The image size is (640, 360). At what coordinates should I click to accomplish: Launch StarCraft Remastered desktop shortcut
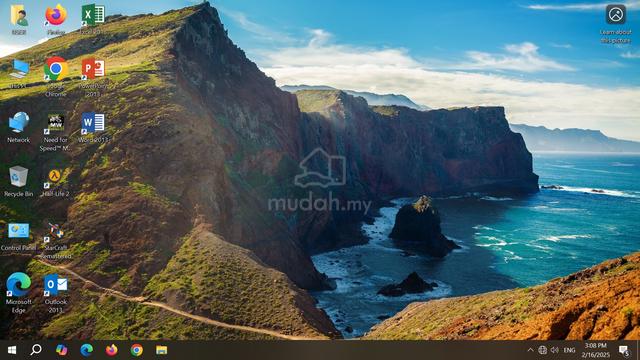point(56,240)
